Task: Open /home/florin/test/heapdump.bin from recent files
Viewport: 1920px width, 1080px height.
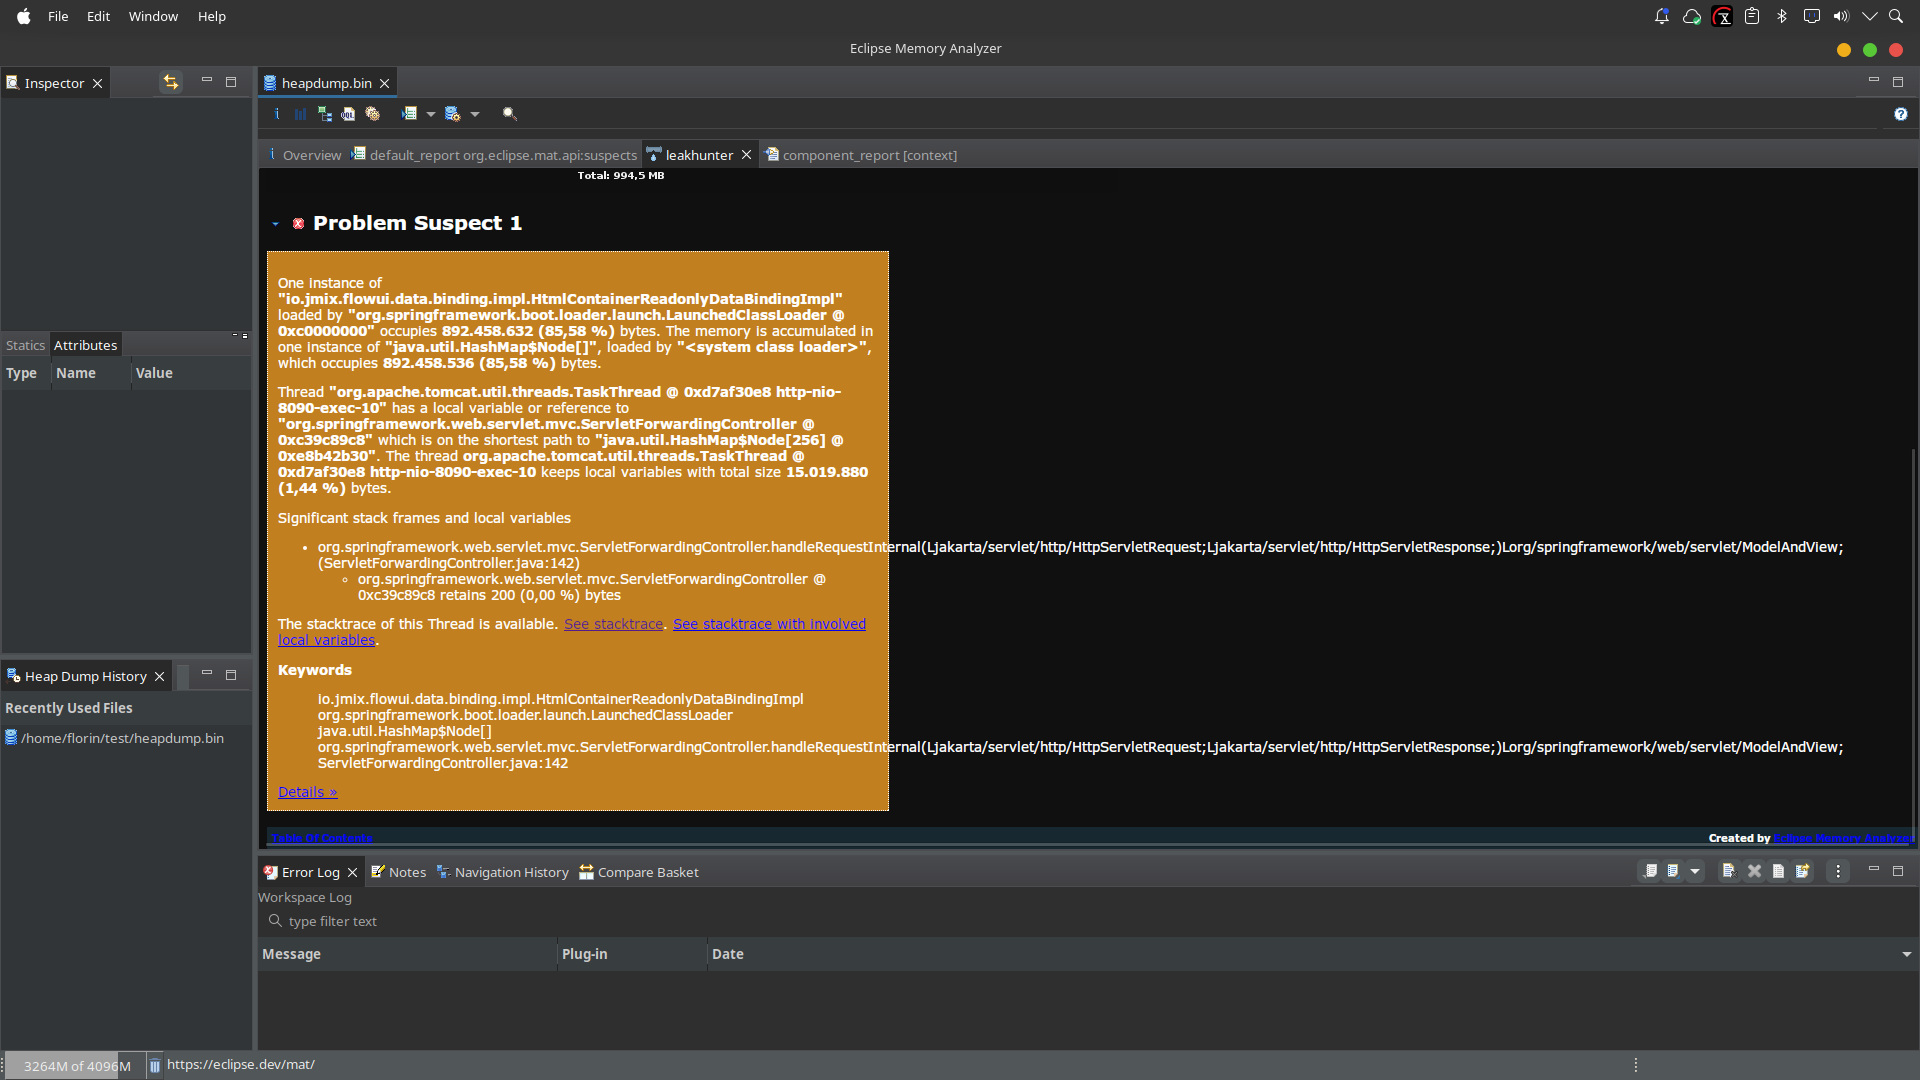Action: tap(122, 738)
